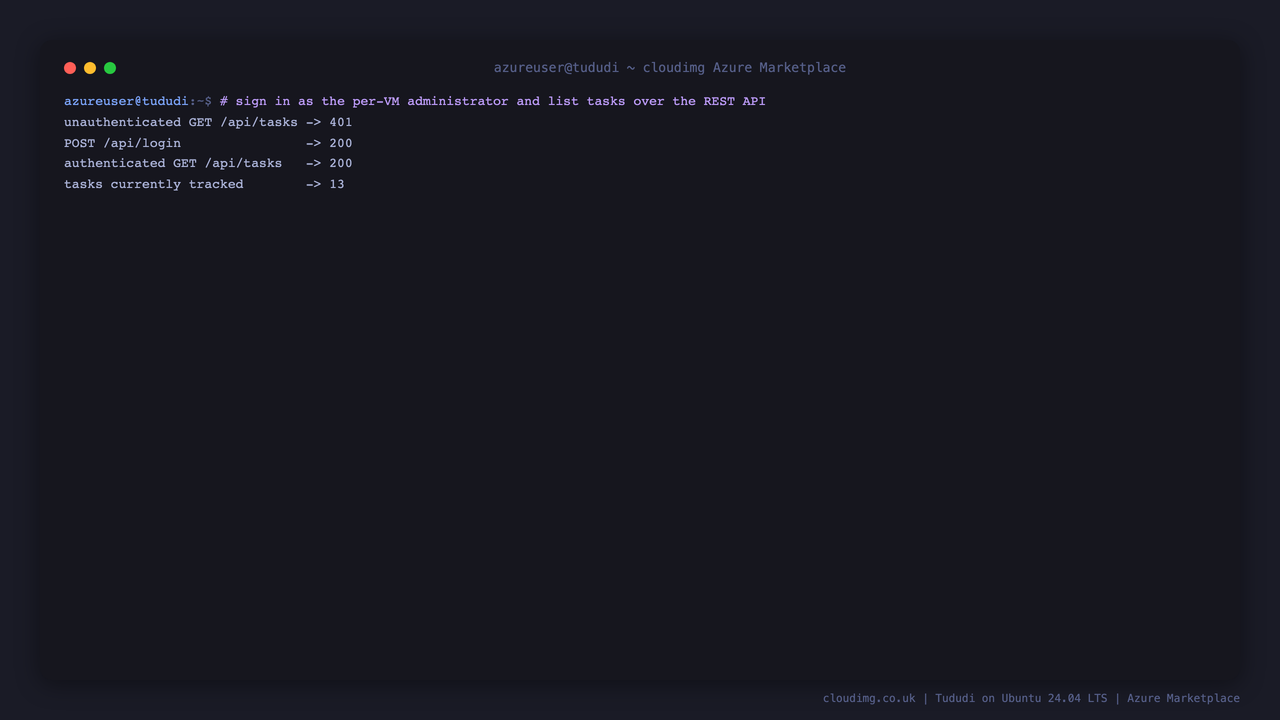The image size is (1280, 720).
Task: Click the yellow minimize window dot
Action: coord(90,68)
